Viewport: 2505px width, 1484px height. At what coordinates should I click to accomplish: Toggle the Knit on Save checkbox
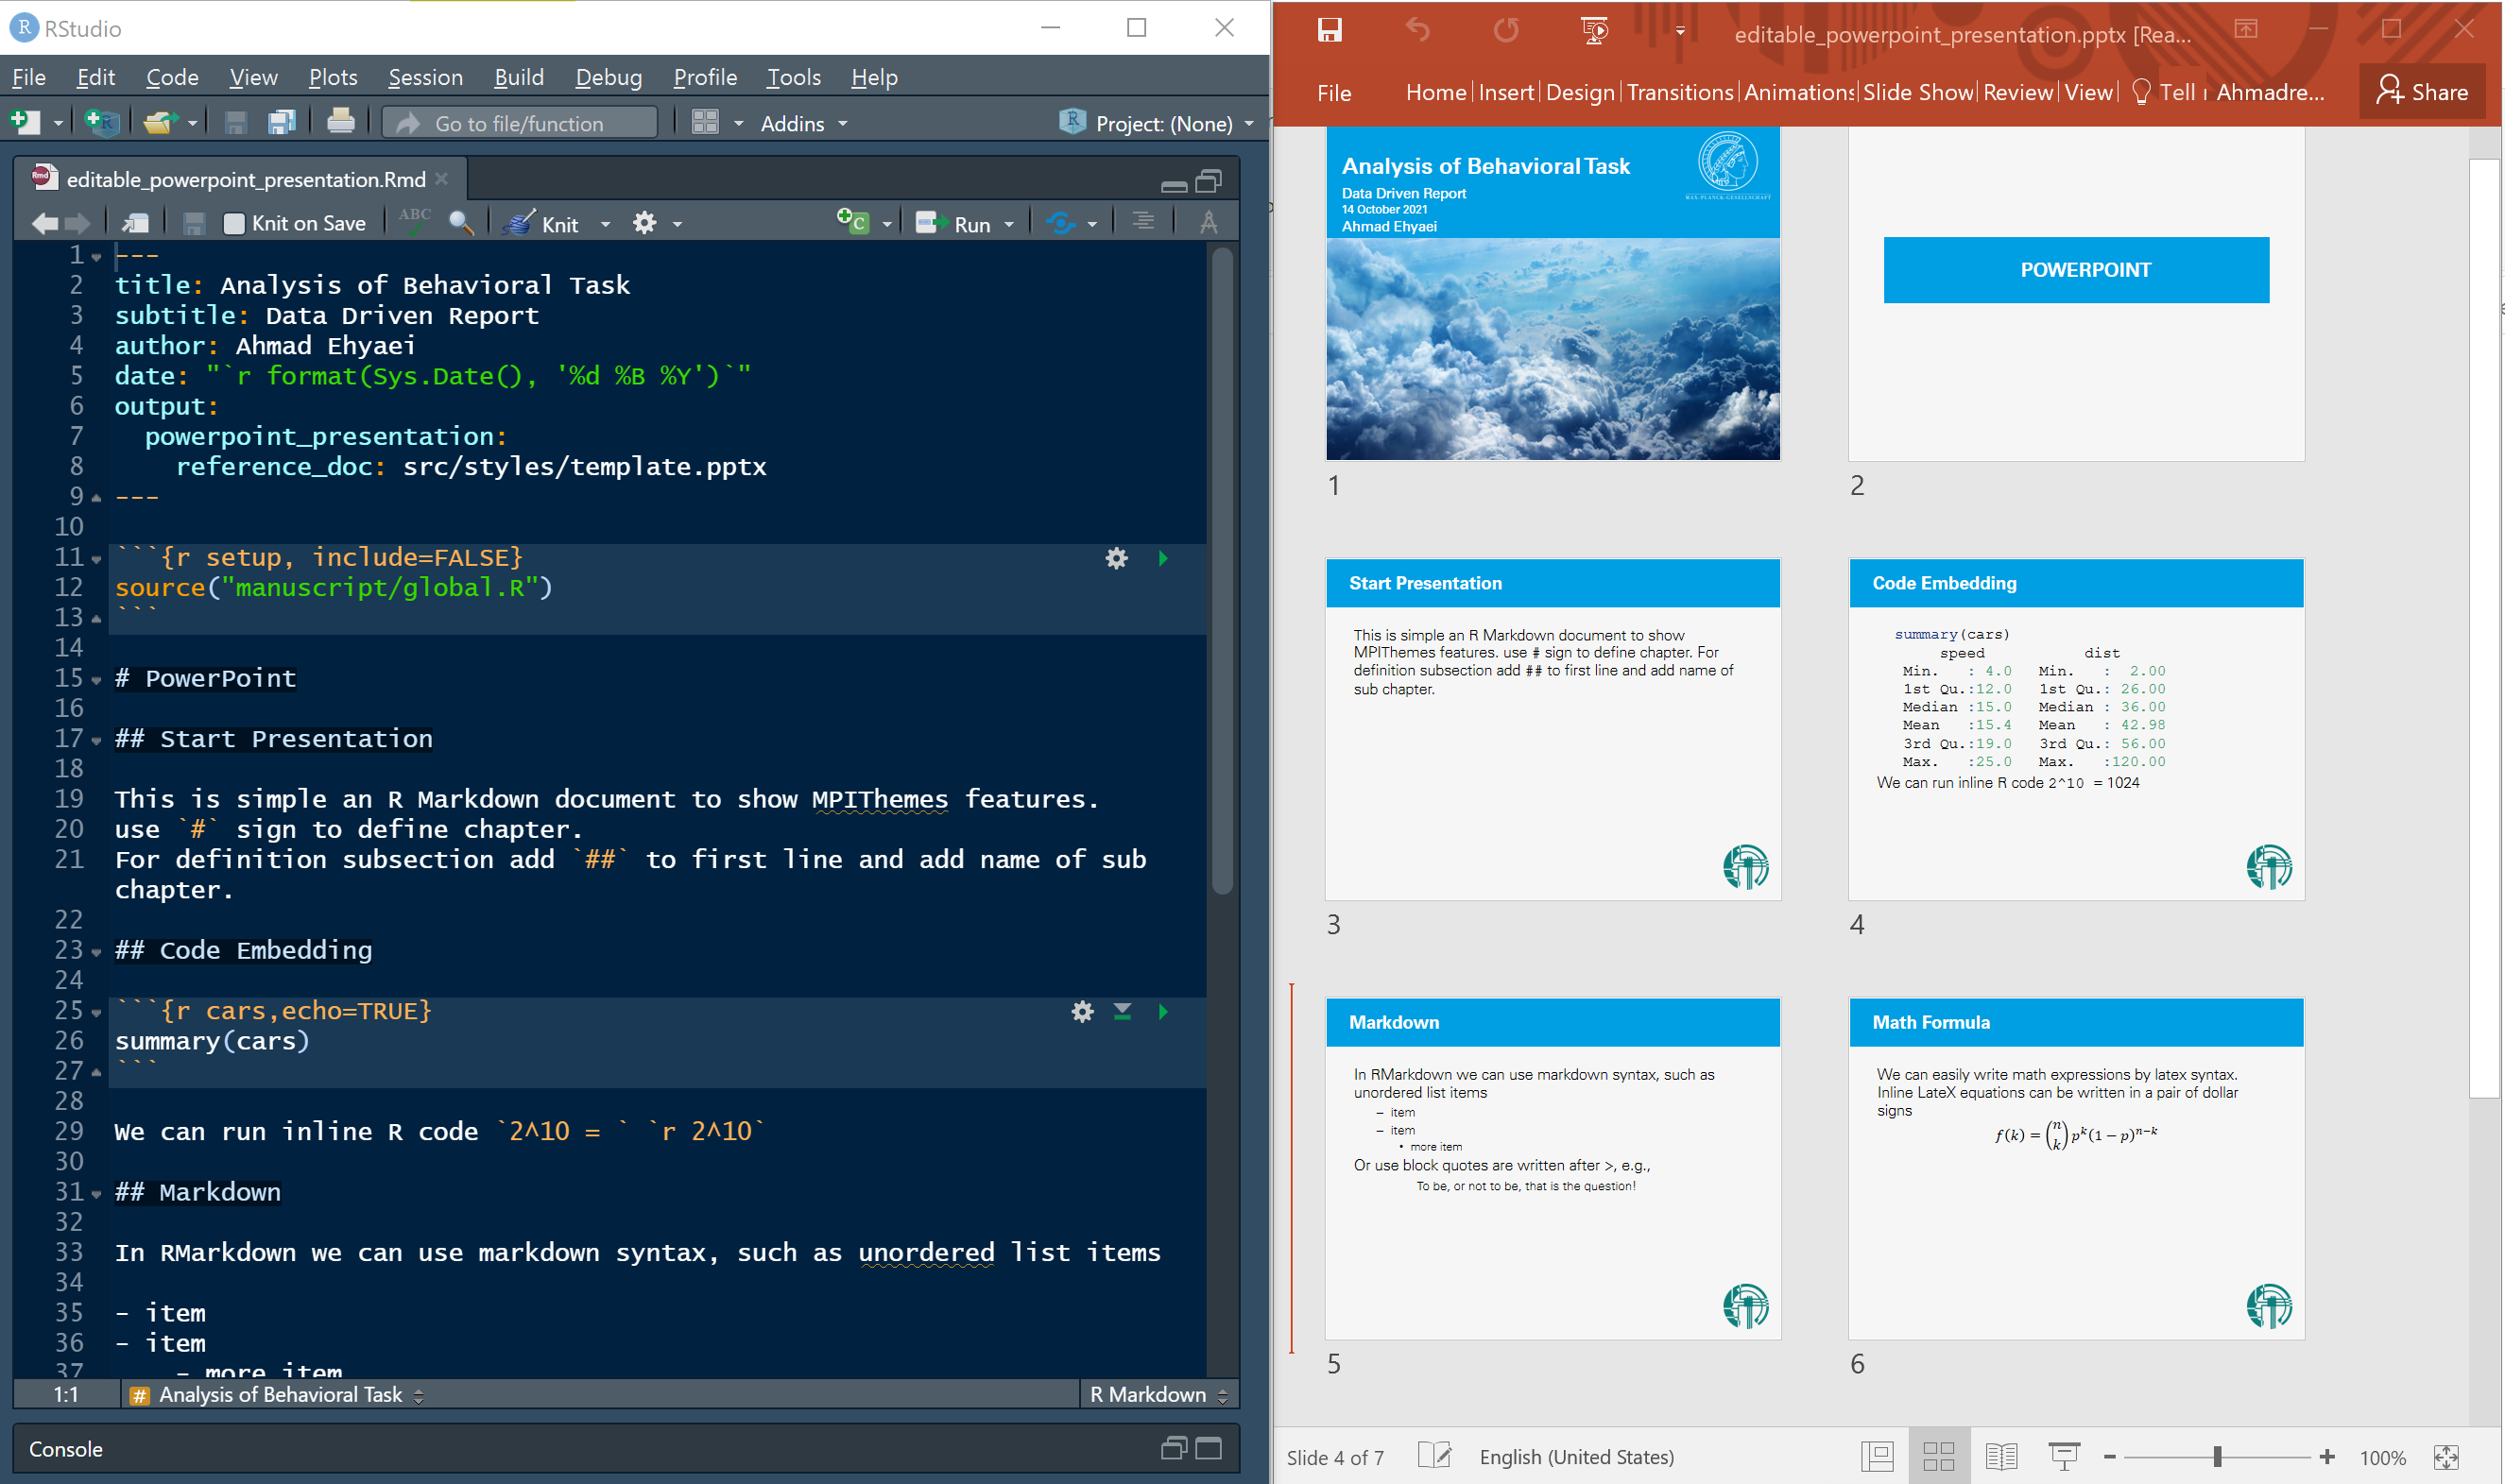(x=234, y=224)
